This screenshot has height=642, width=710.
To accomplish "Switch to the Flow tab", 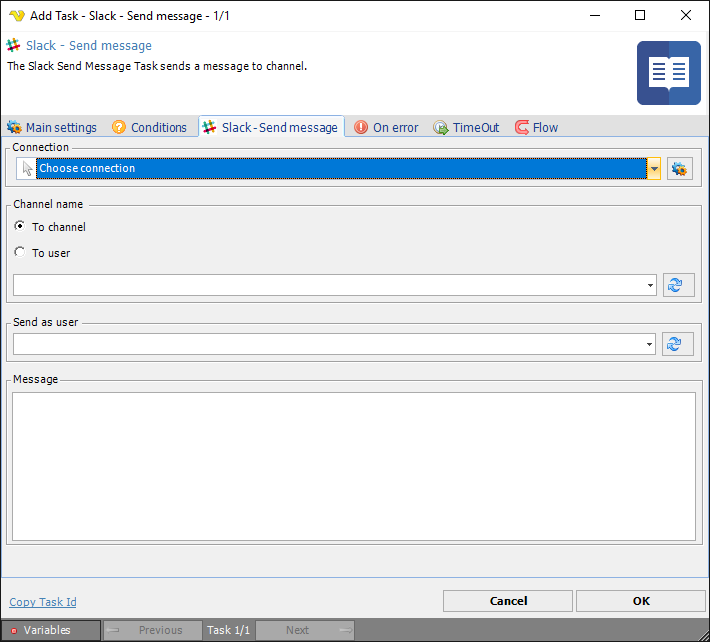I will (537, 128).
